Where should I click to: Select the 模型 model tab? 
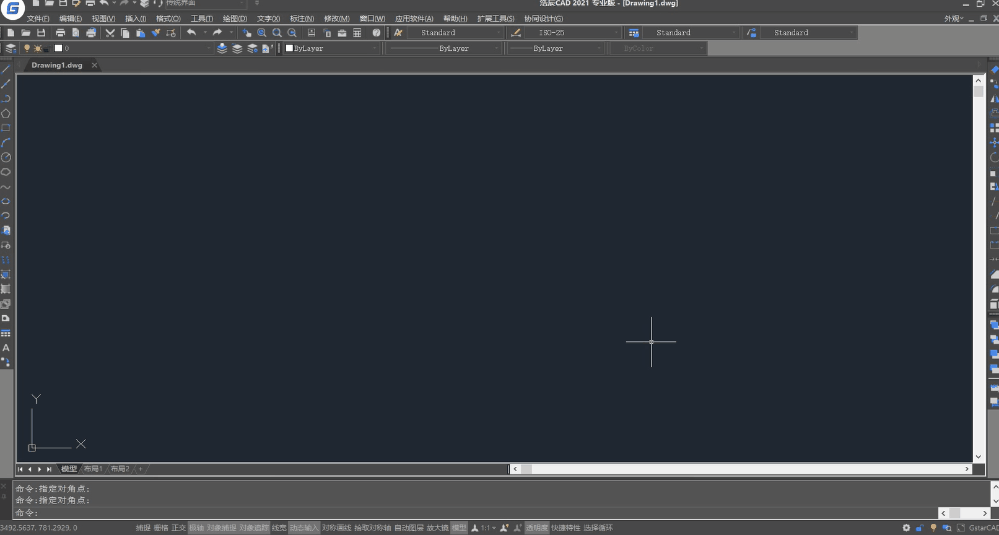pyautogui.click(x=69, y=469)
